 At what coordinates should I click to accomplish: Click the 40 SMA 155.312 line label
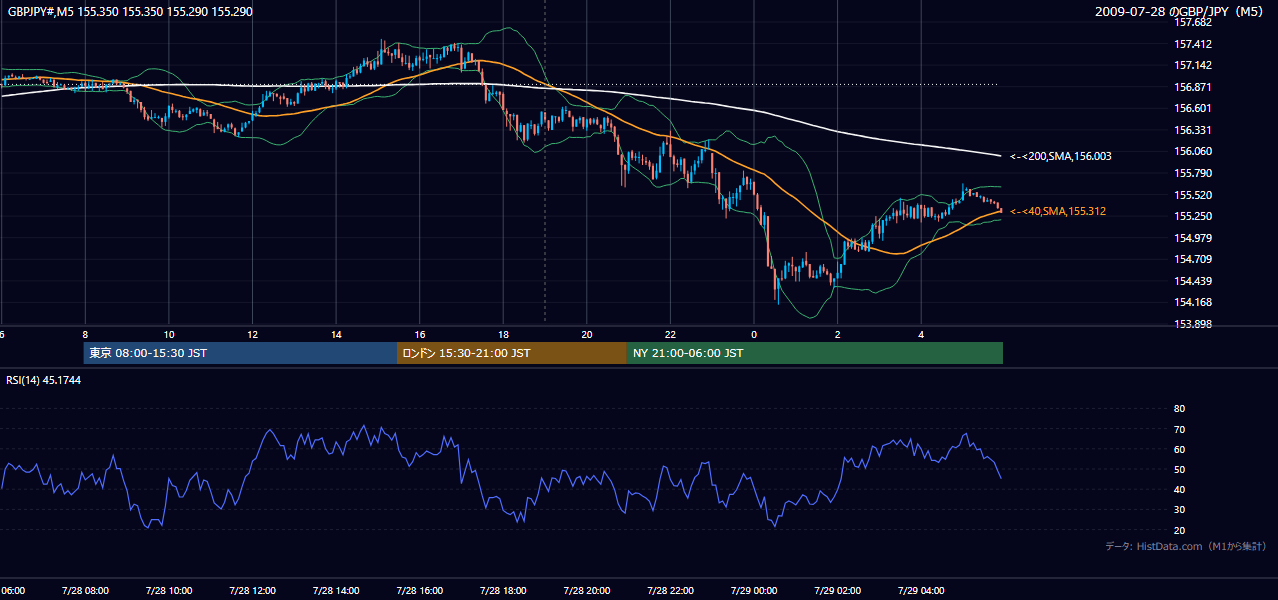1058,211
